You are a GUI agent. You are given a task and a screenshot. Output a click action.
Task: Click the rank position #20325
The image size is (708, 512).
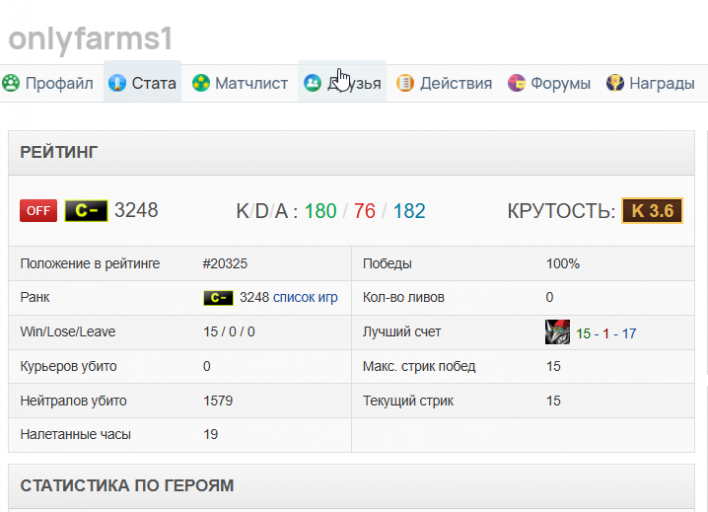tap(225, 264)
